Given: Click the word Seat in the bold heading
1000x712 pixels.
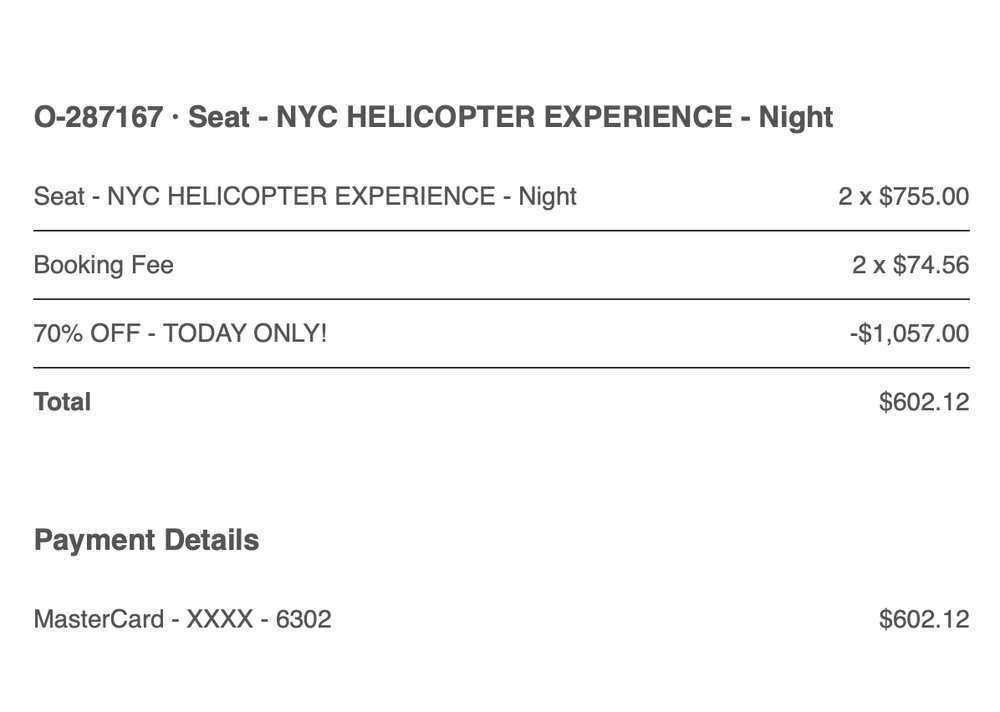Looking at the screenshot, I should pos(219,118).
